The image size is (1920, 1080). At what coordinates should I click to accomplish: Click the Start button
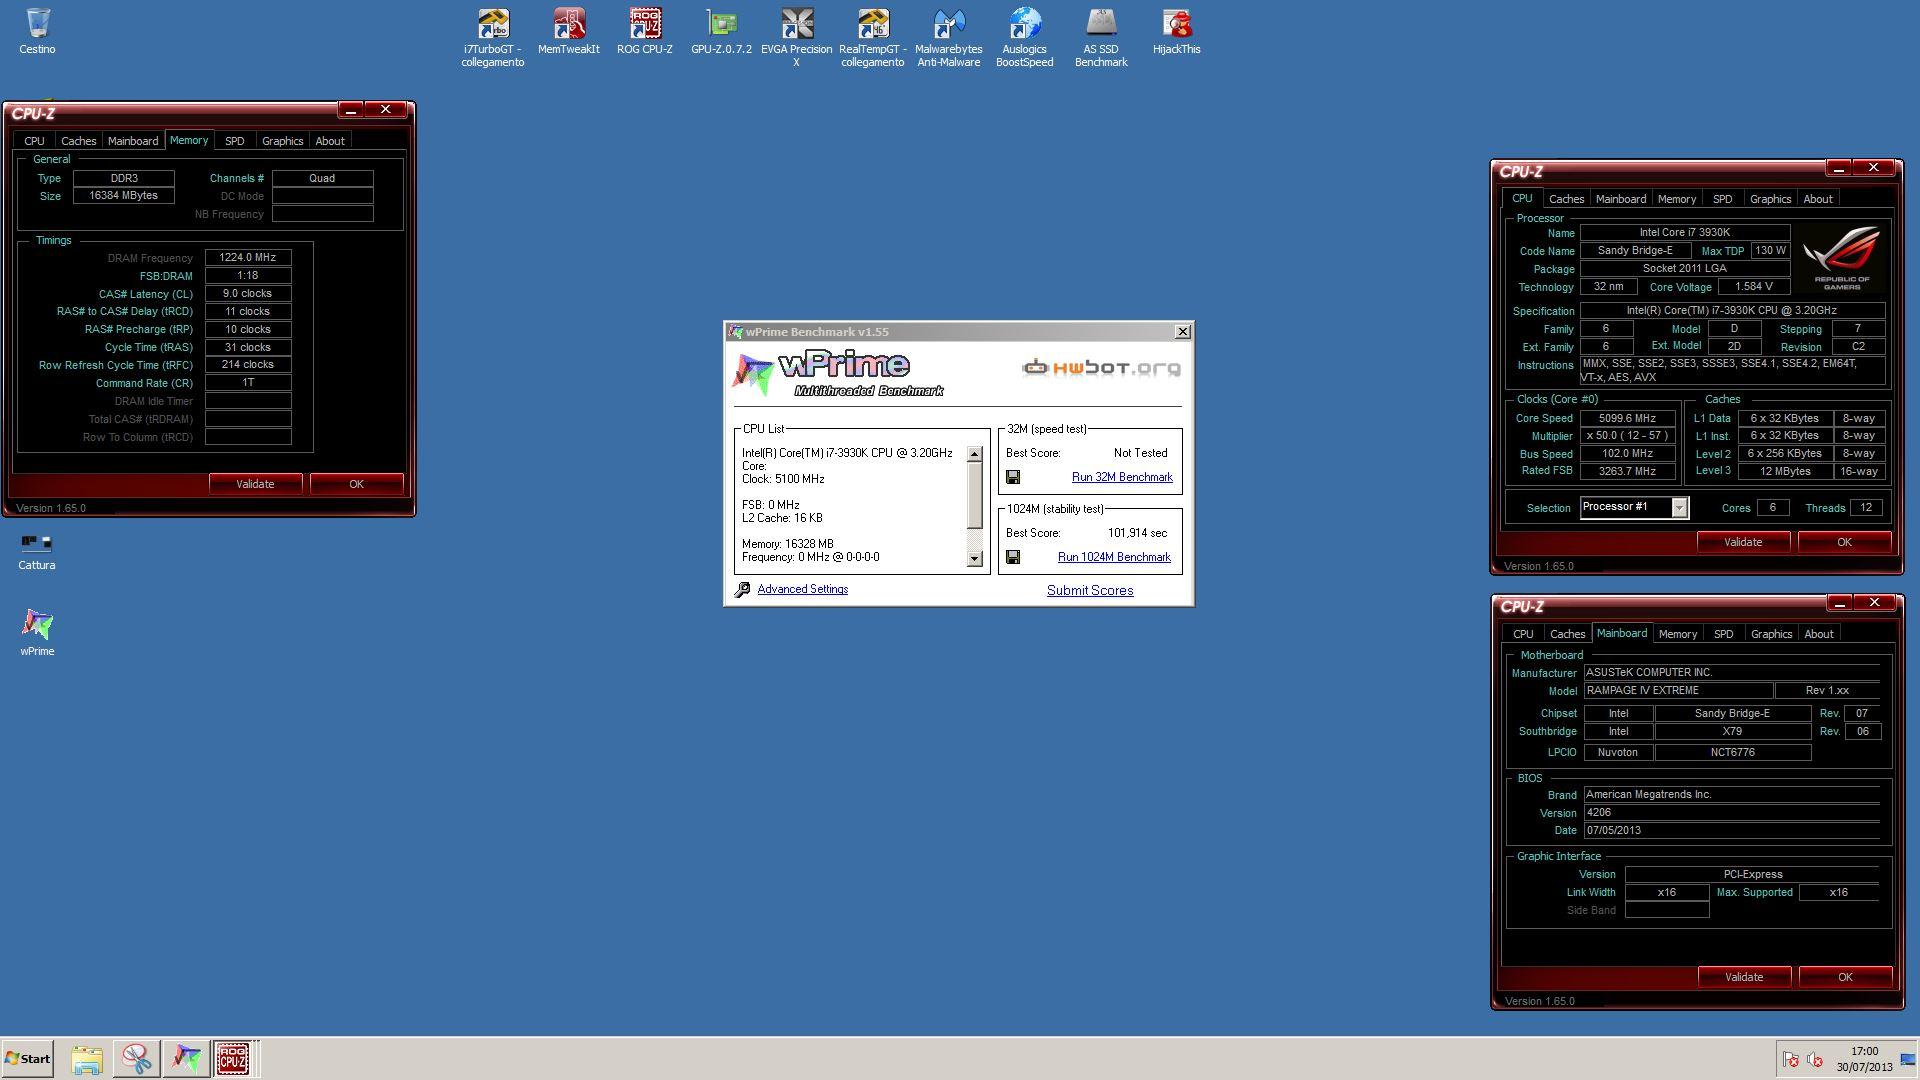pos(27,1059)
